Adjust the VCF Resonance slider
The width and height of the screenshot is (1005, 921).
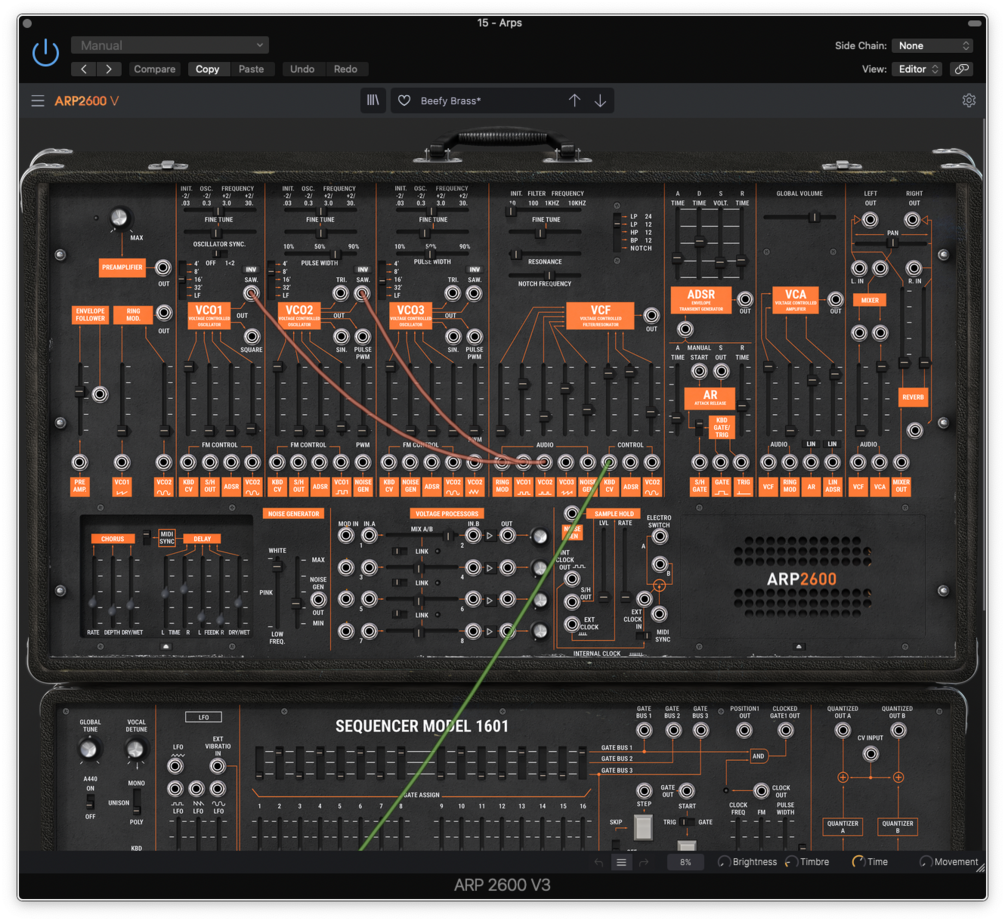click(x=545, y=254)
